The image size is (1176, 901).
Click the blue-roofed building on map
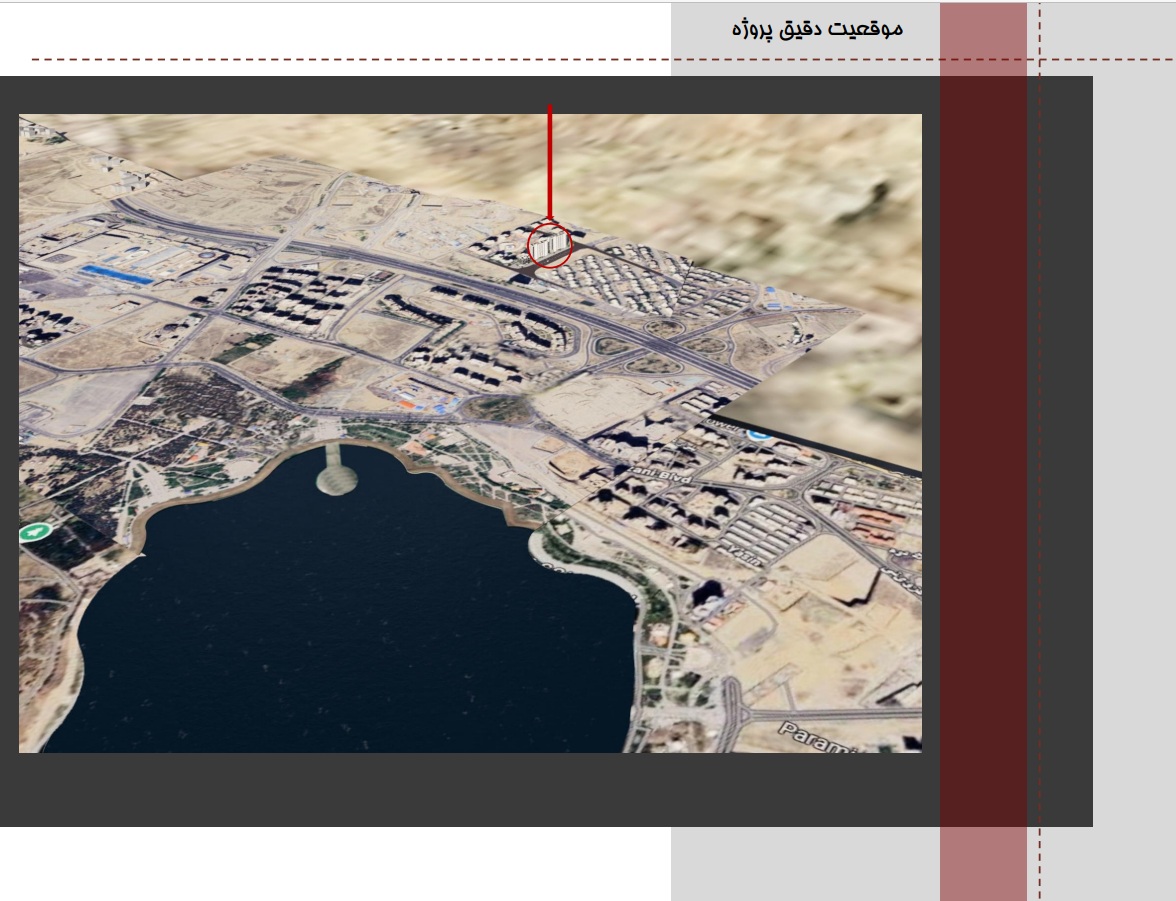pos(117,274)
